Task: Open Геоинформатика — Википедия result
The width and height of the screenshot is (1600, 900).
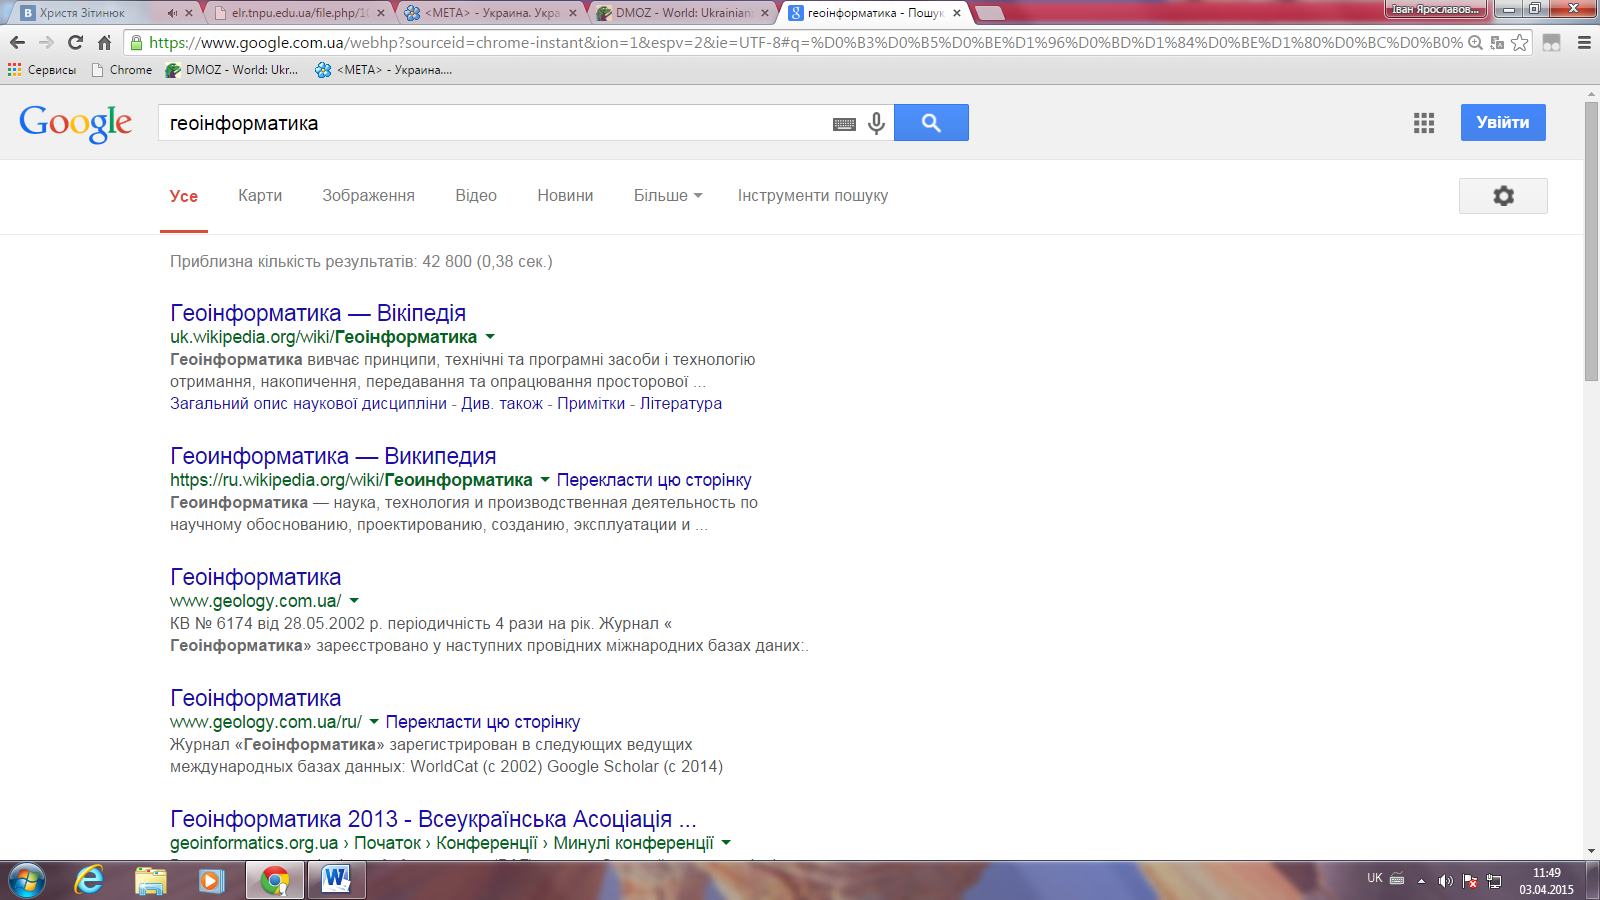Action: pos(333,456)
